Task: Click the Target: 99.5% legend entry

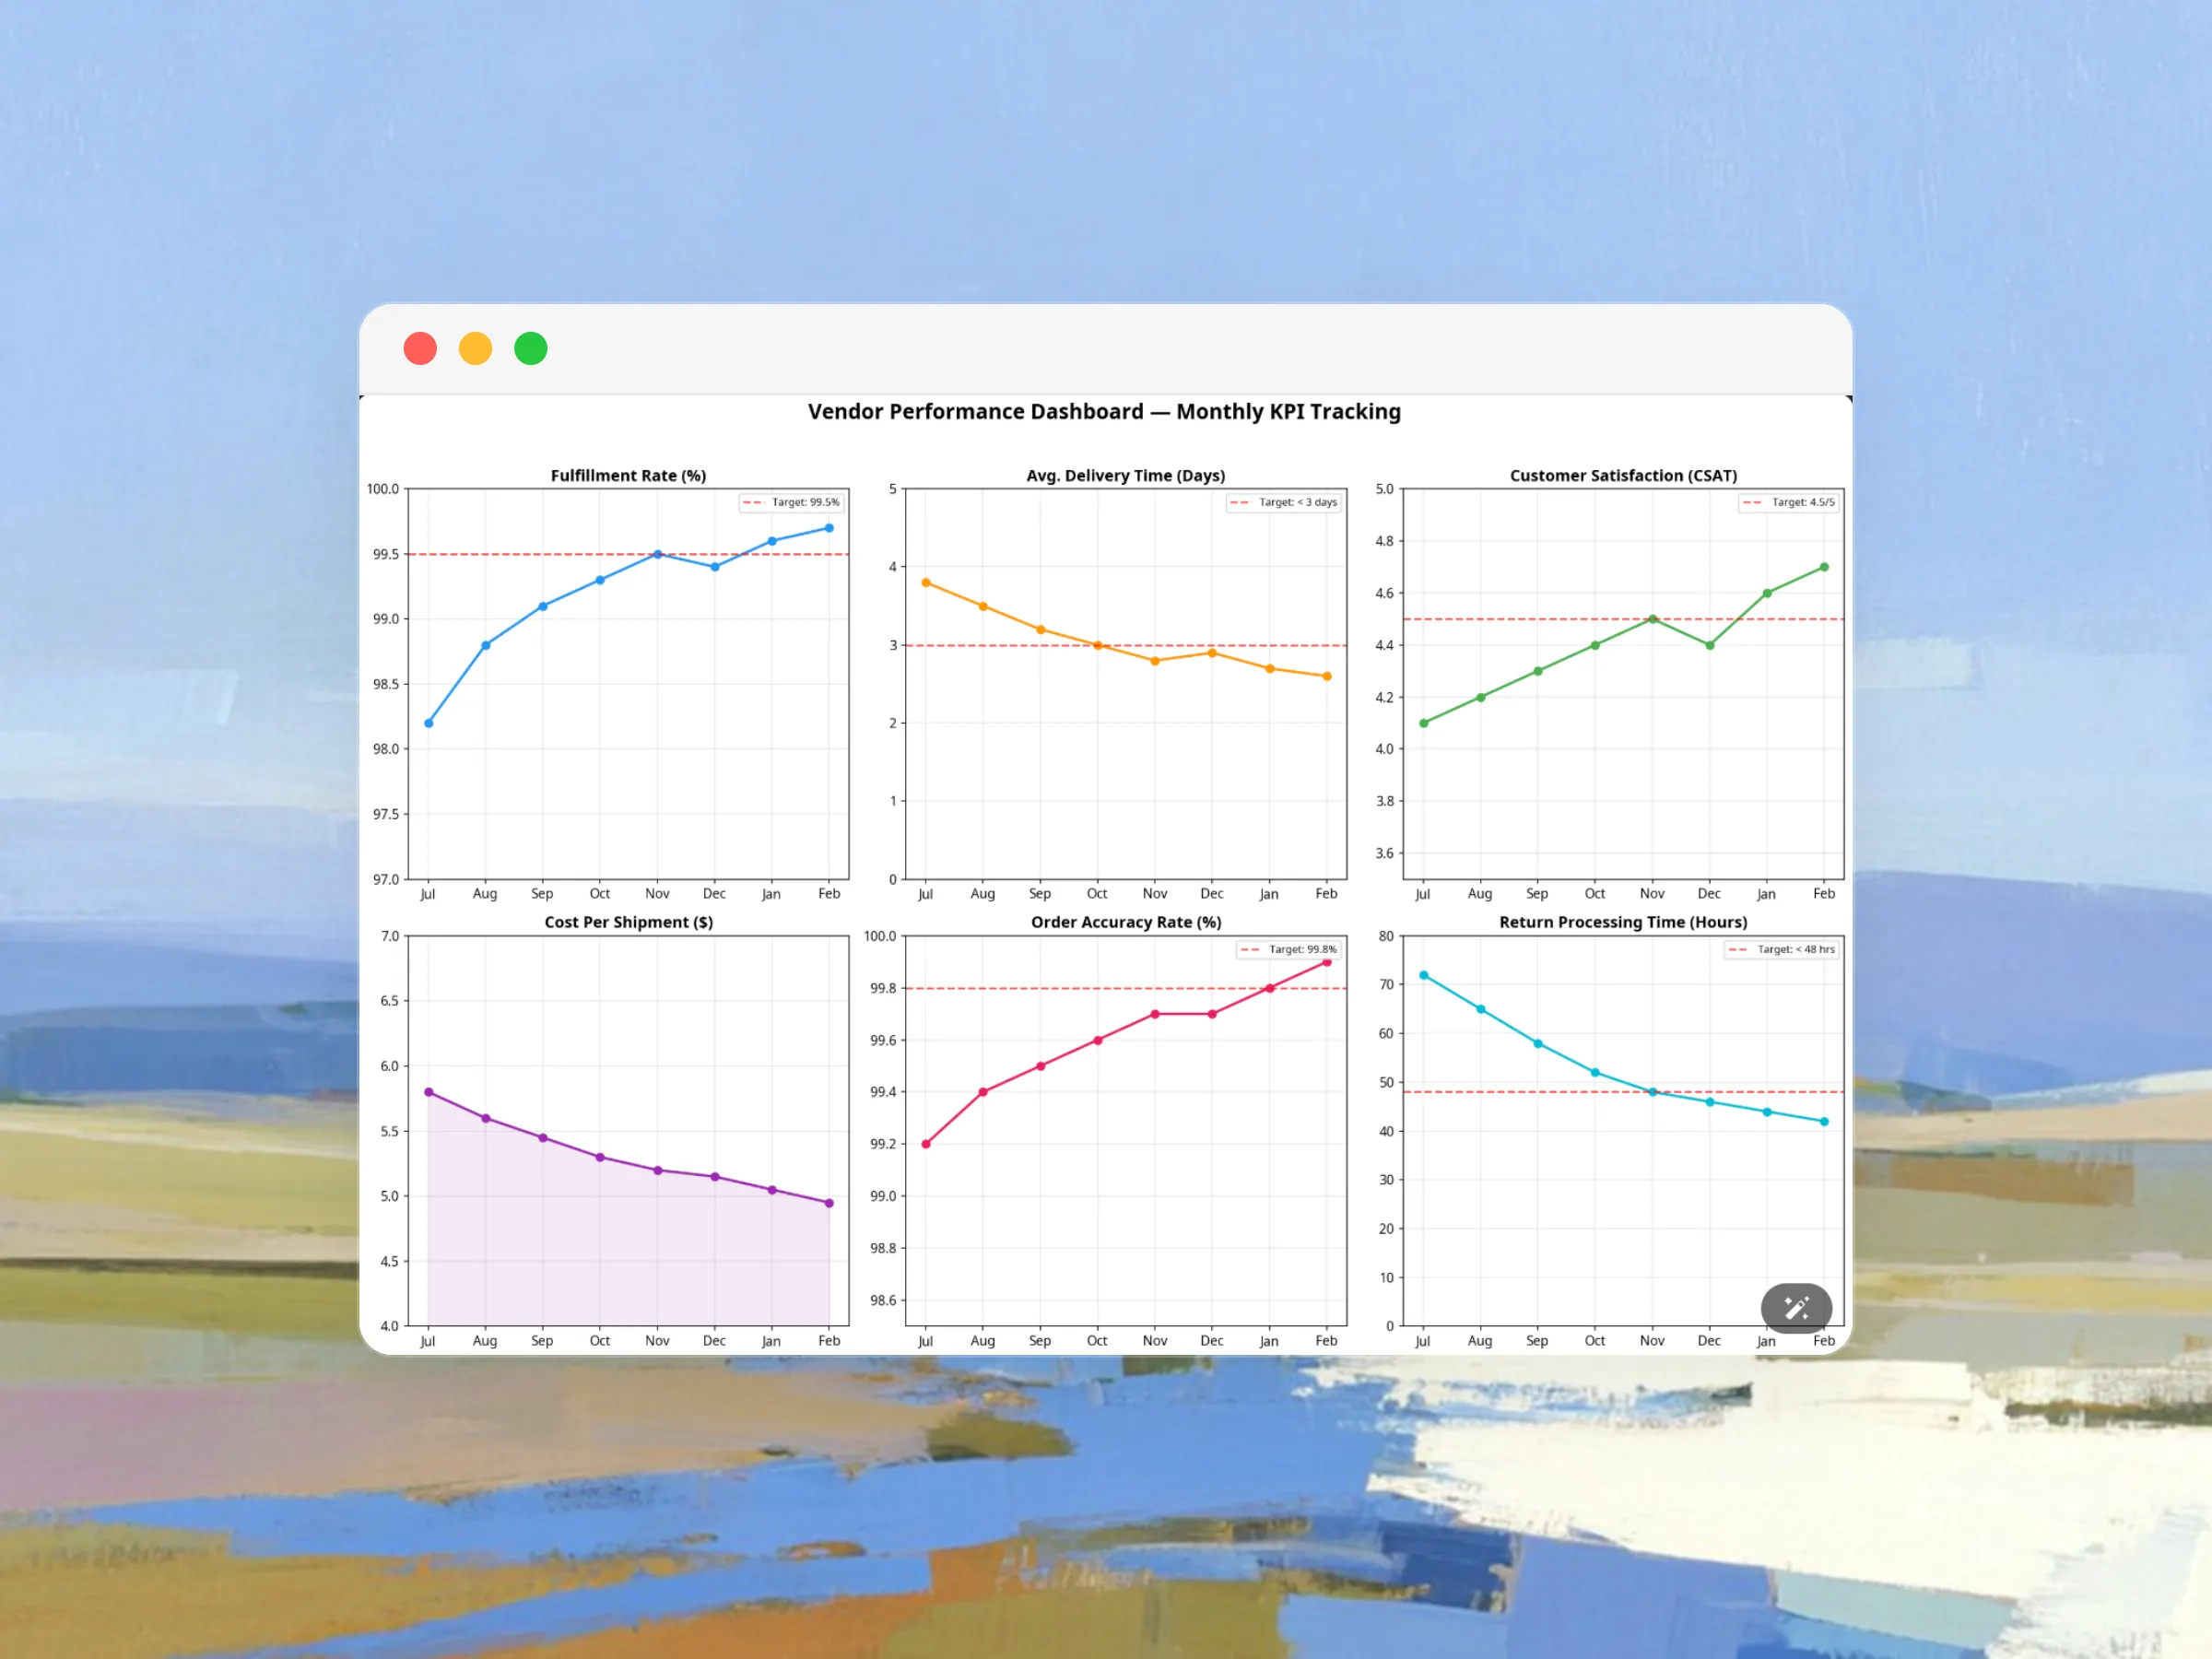Action: coord(791,503)
